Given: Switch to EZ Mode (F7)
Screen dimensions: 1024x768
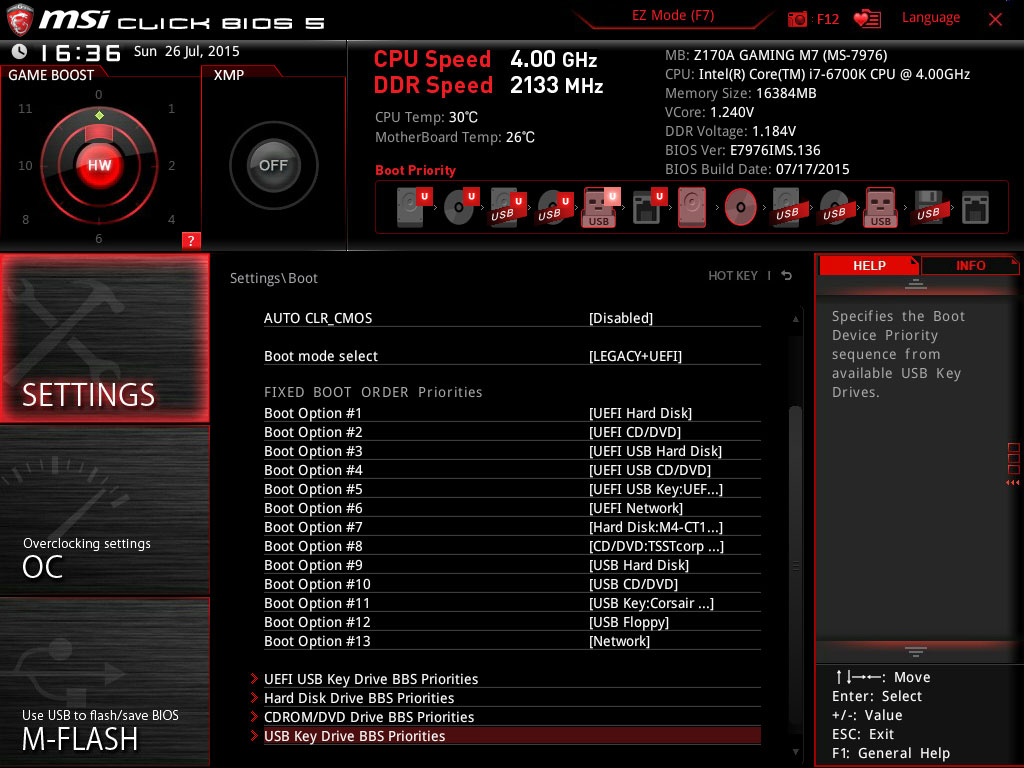Looking at the screenshot, I should [673, 16].
